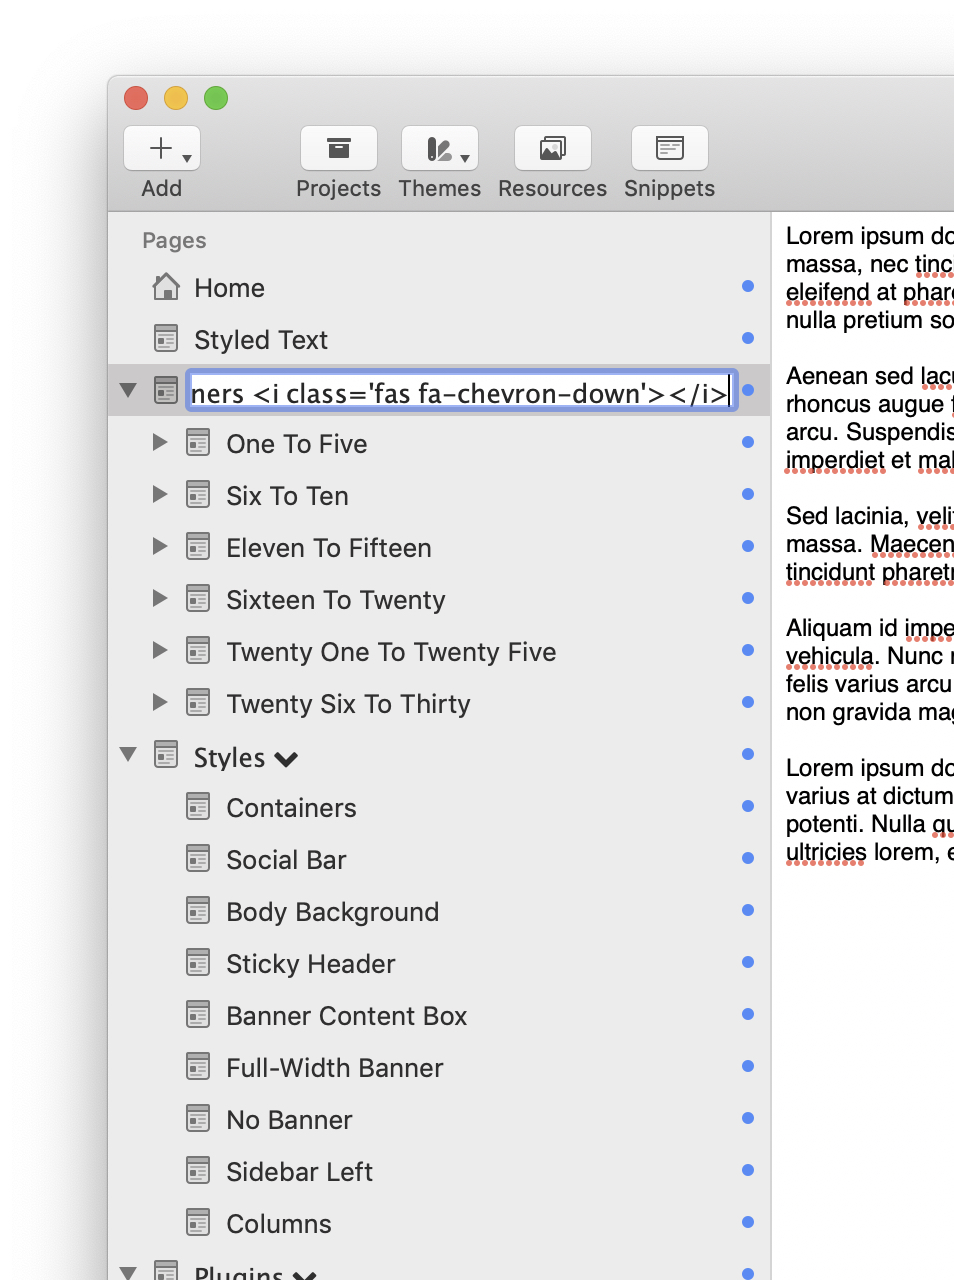Image resolution: width=954 pixels, height=1280 pixels.
Task: Open the Snippets toolbar icon
Action: click(670, 149)
